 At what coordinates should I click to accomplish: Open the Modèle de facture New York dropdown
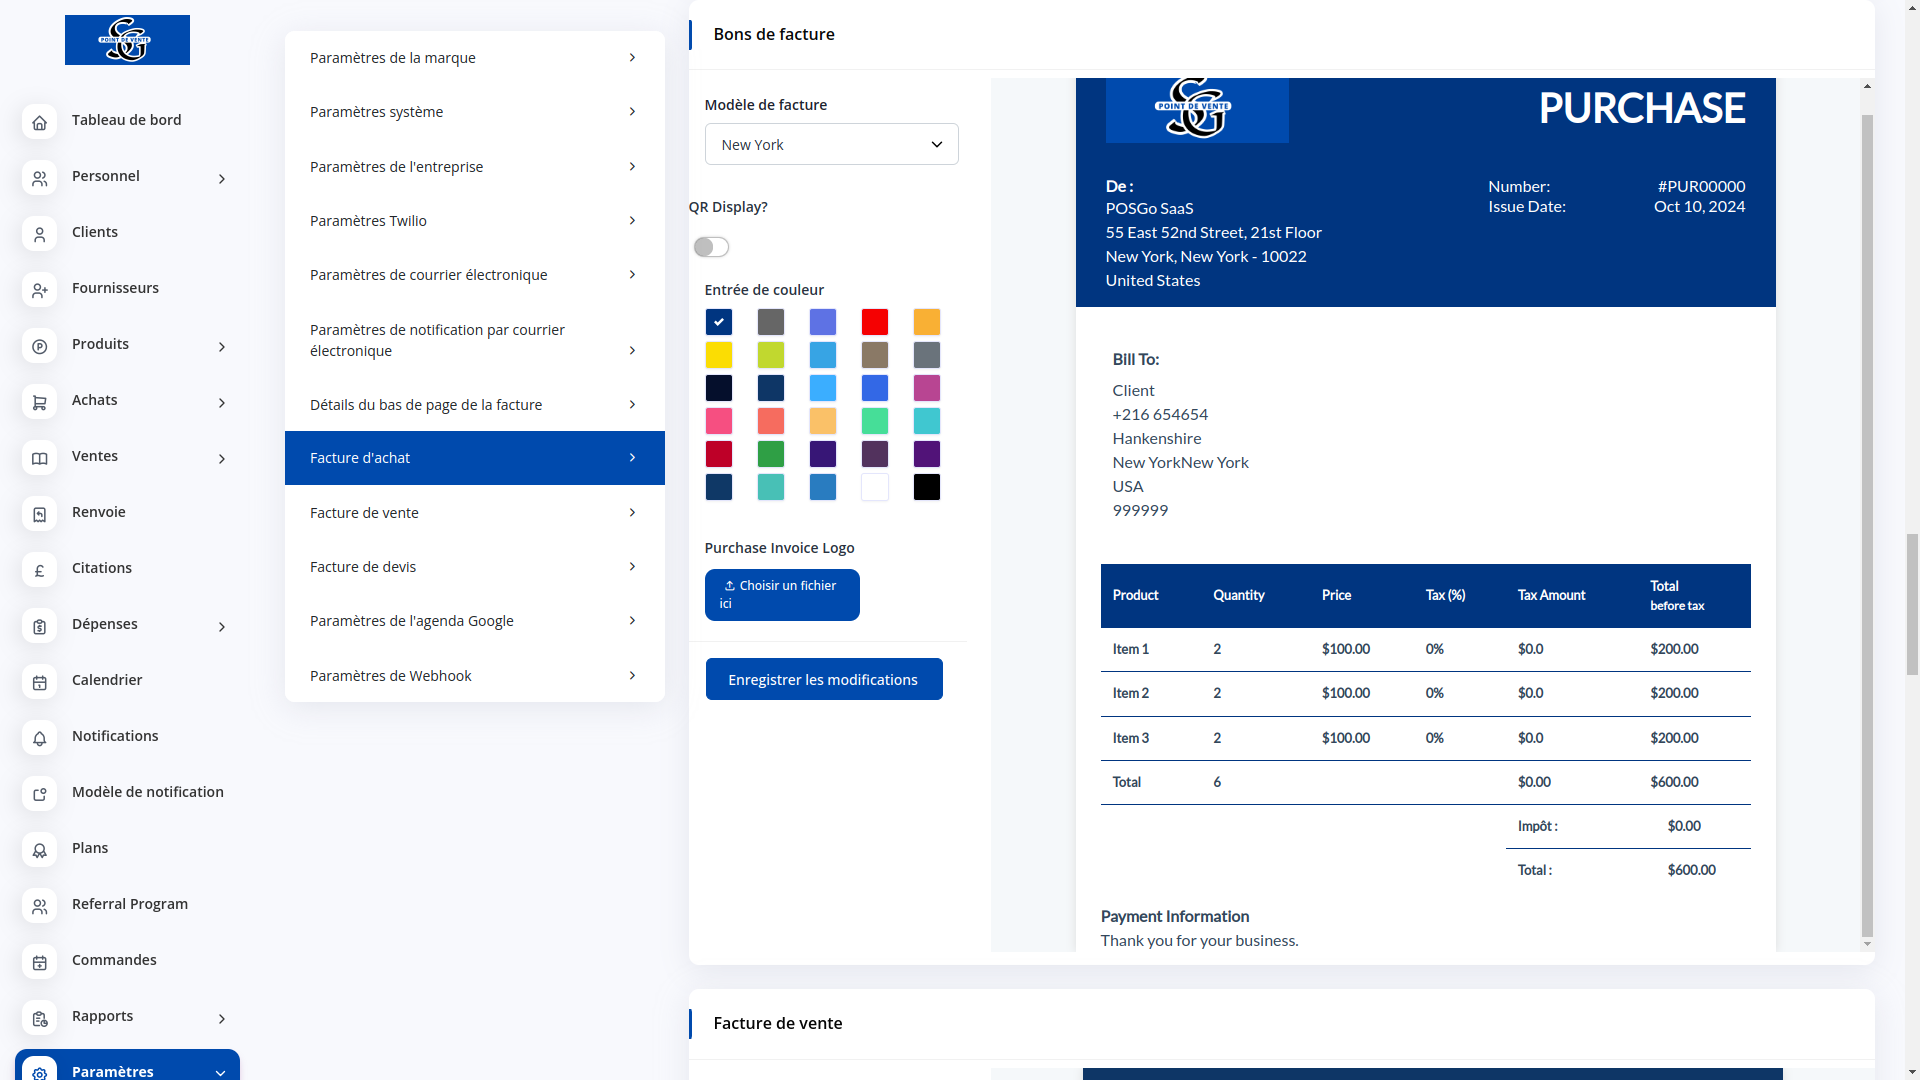pyautogui.click(x=831, y=145)
